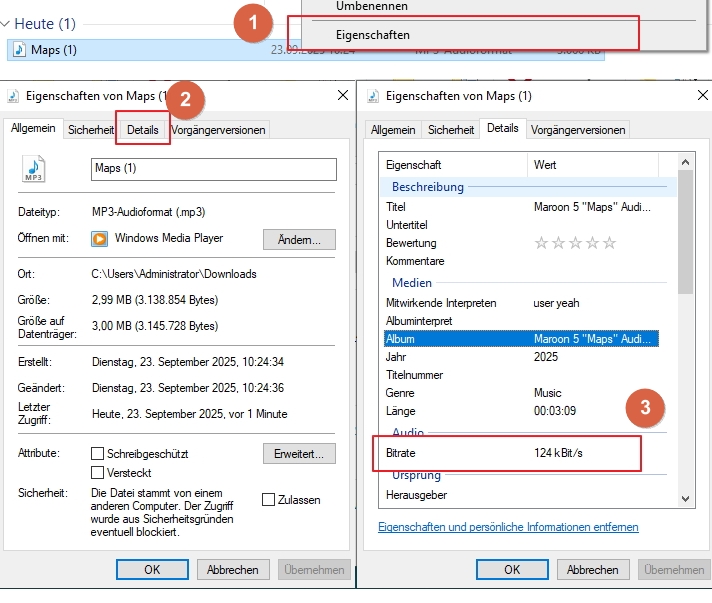Set third star in Bewertung rating
This screenshot has width=712, height=603.
(575, 243)
